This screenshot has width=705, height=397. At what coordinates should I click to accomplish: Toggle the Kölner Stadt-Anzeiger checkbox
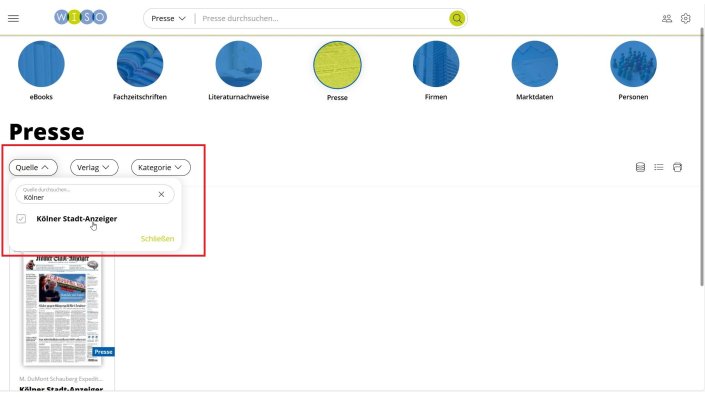(x=21, y=219)
